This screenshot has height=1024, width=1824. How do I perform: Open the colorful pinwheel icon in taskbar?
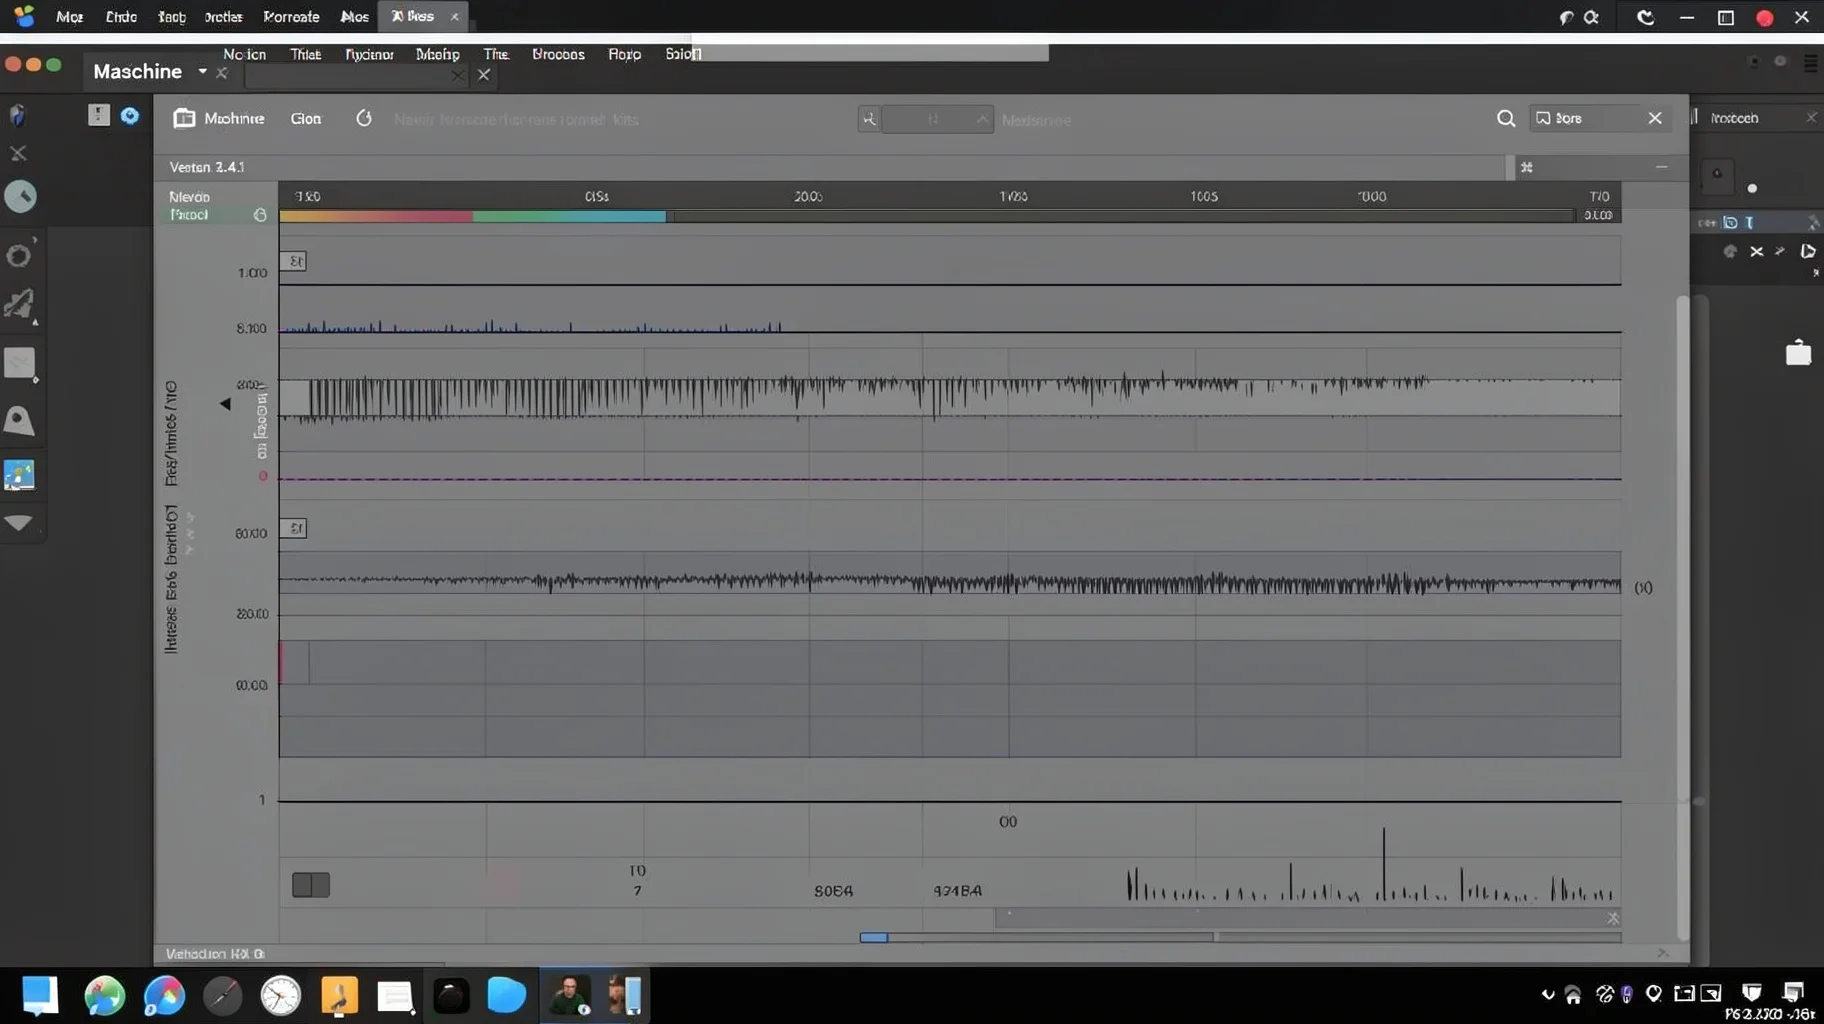point(164,996)
